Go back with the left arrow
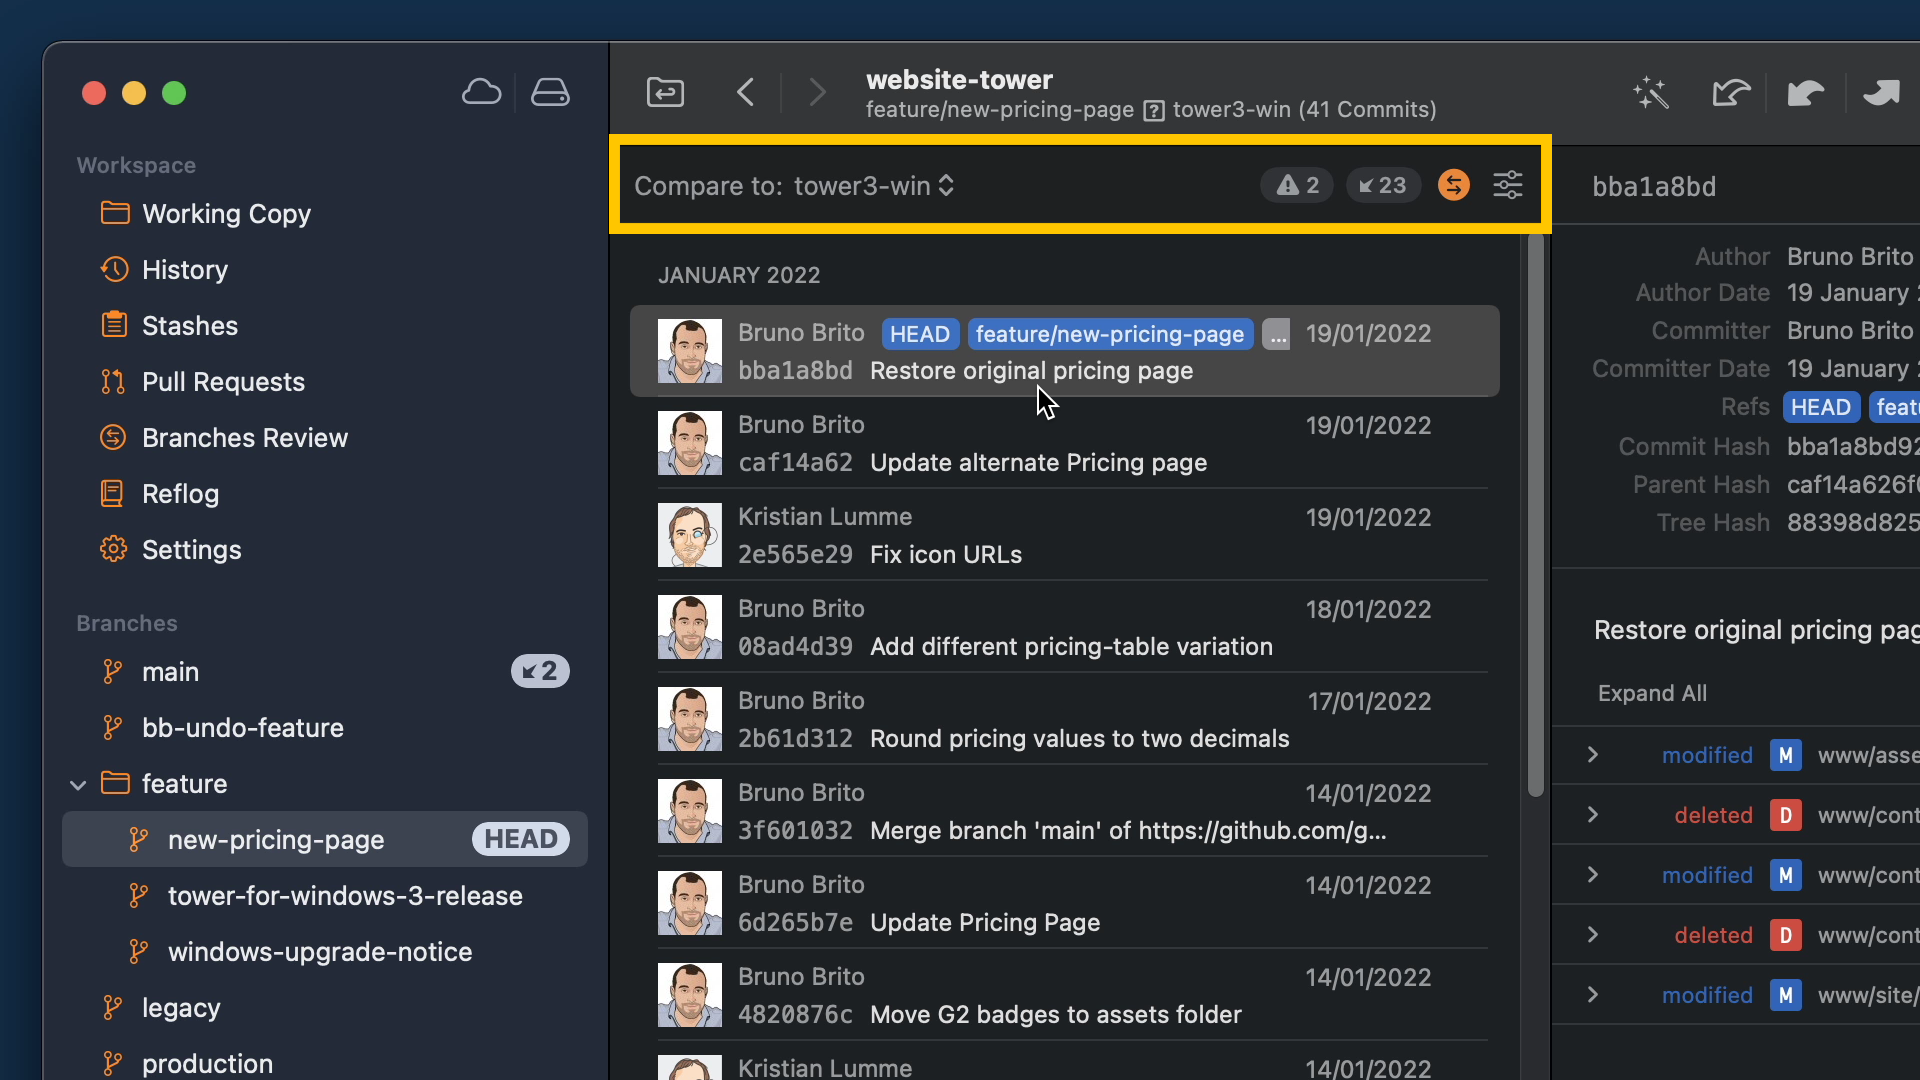 [745, 92]
